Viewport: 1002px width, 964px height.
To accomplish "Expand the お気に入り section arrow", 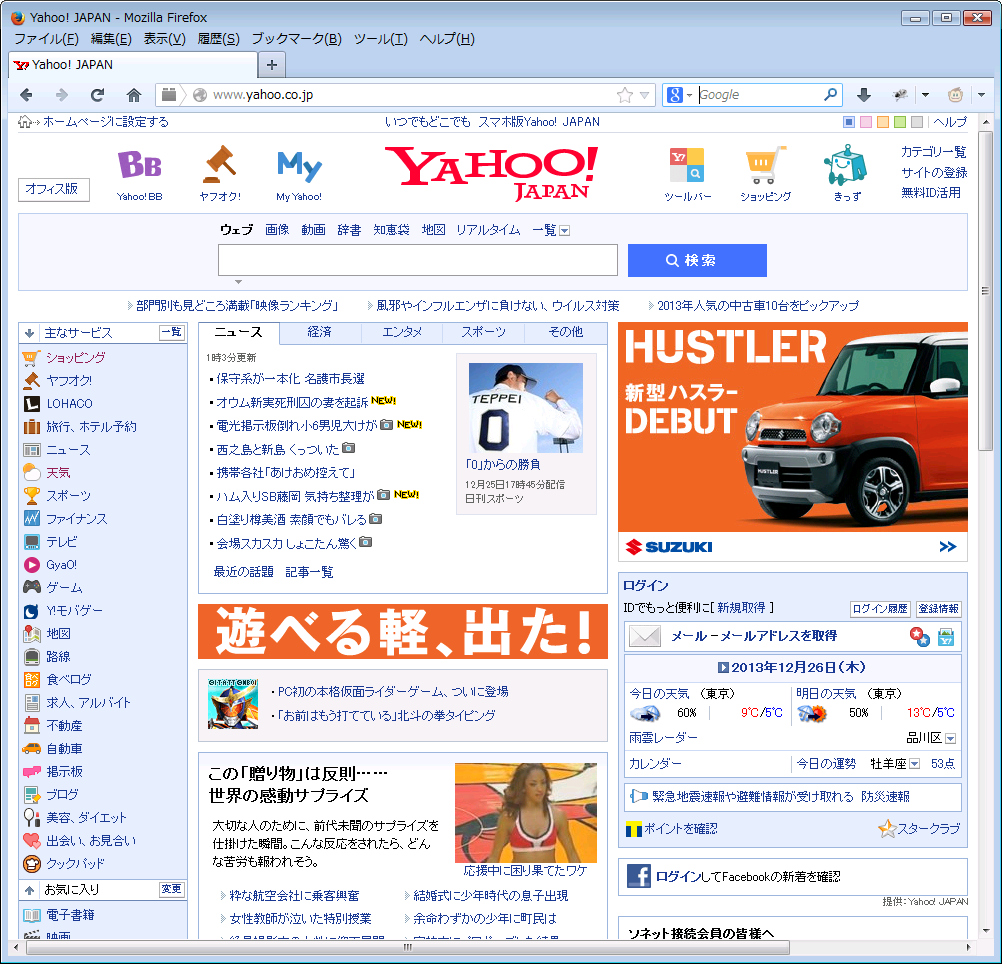I will pyautogui.click(x=29, y=889).
